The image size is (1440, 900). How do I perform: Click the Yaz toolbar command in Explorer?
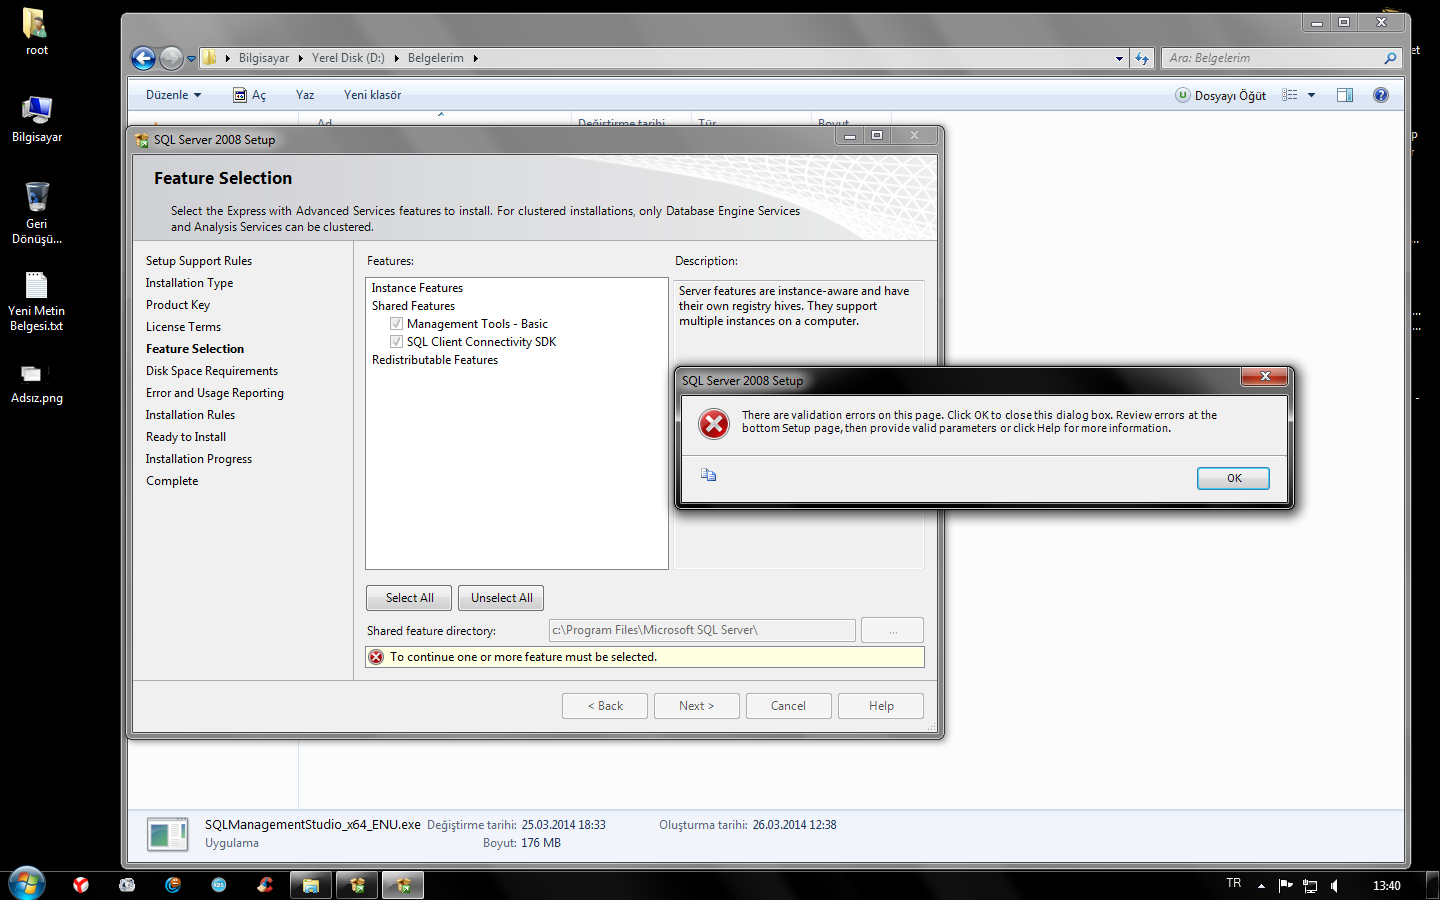[305, 95]
